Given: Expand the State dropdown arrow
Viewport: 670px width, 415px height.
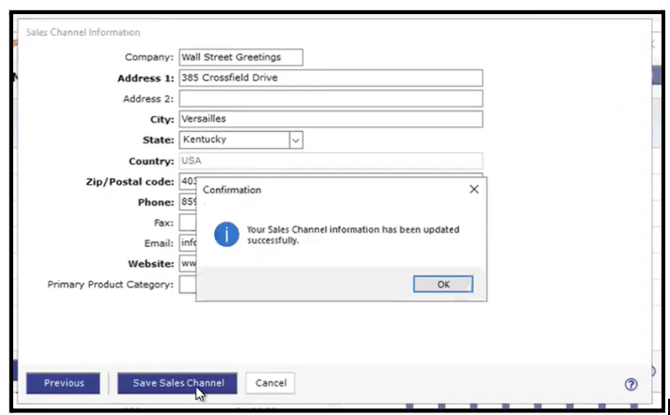Looking at the screenshot, I should (295, 140).
